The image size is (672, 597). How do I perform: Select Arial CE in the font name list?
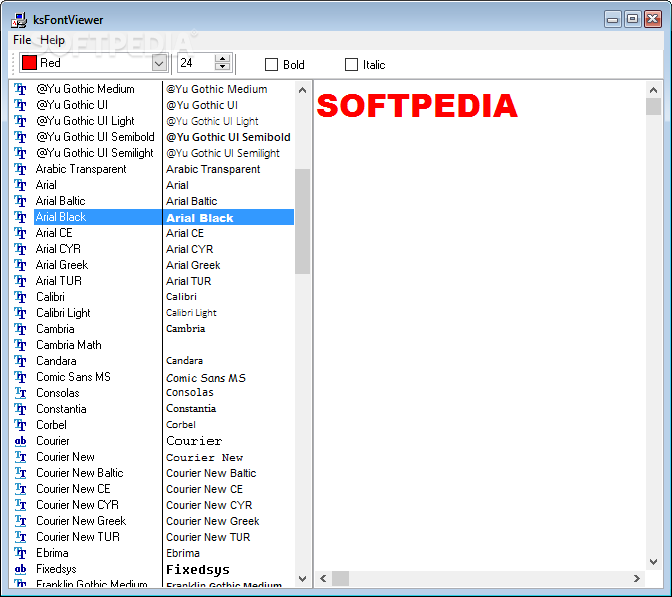pos(54,233)
